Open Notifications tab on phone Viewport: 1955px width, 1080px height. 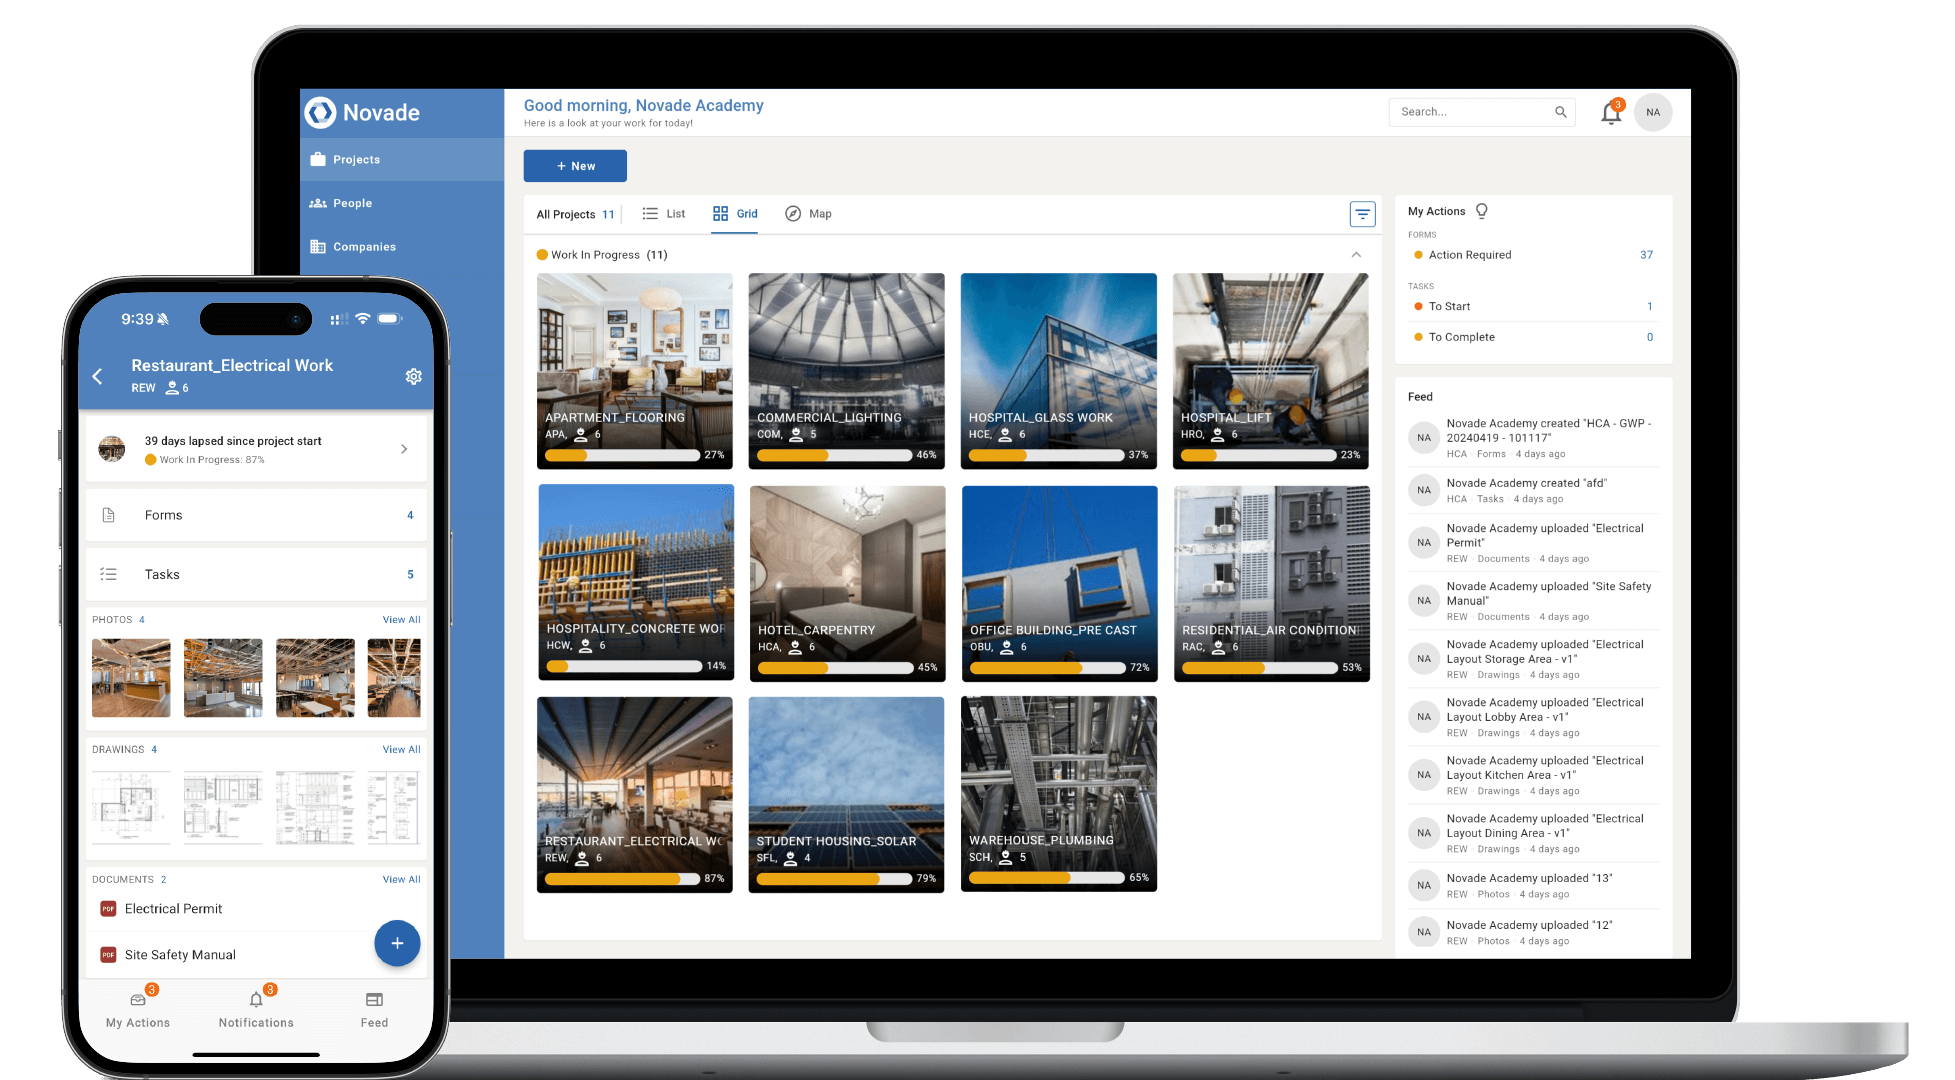click(256, 1009)
